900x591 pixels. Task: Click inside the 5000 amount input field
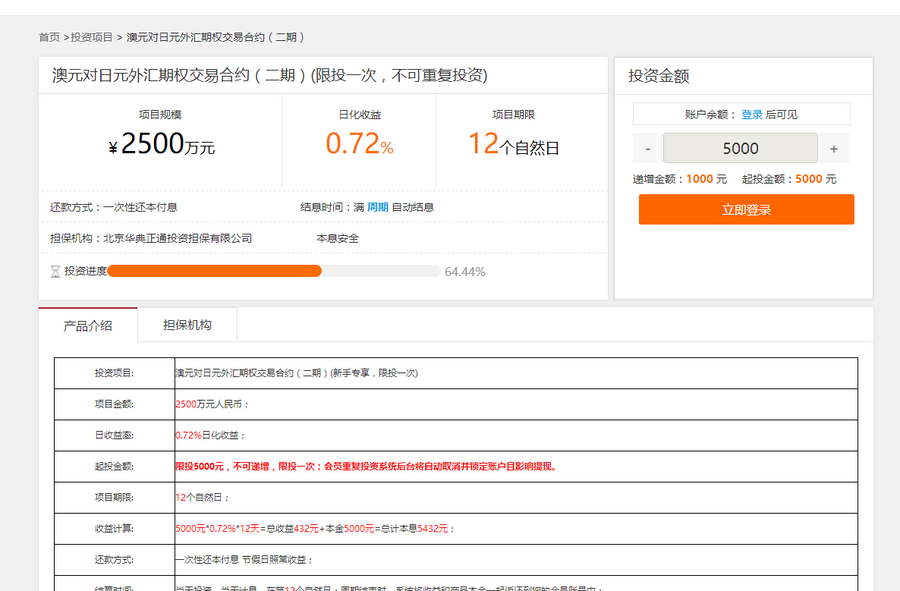pyautogui.click(x=740, y=147)
